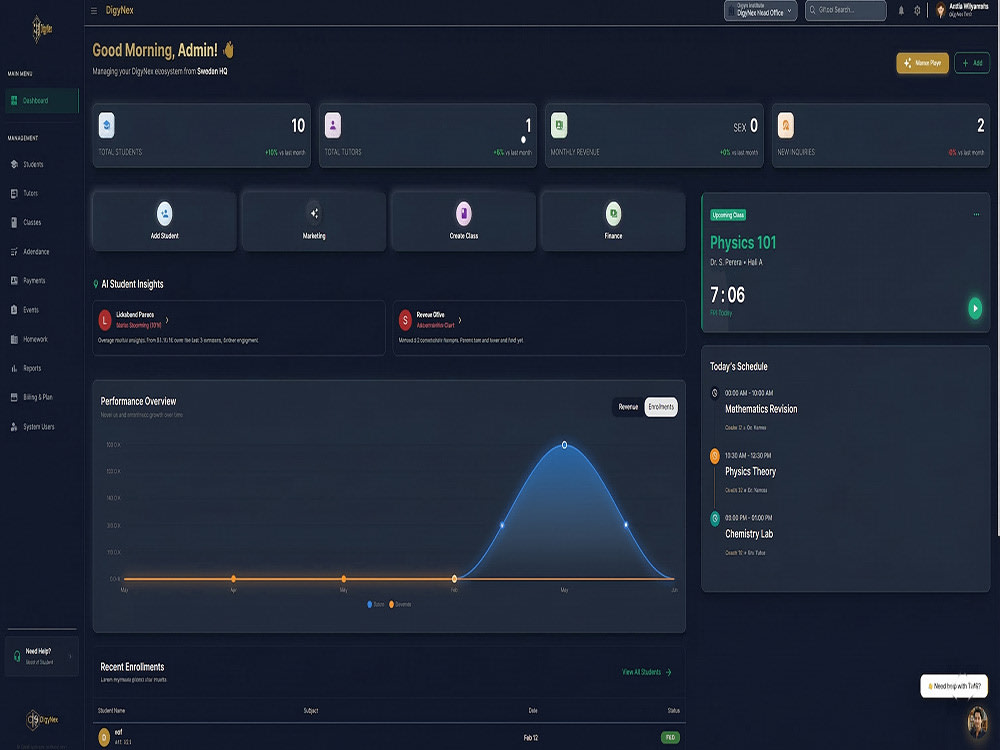
Task: Toggle the blue legend series
Action: tap(376, 605)
